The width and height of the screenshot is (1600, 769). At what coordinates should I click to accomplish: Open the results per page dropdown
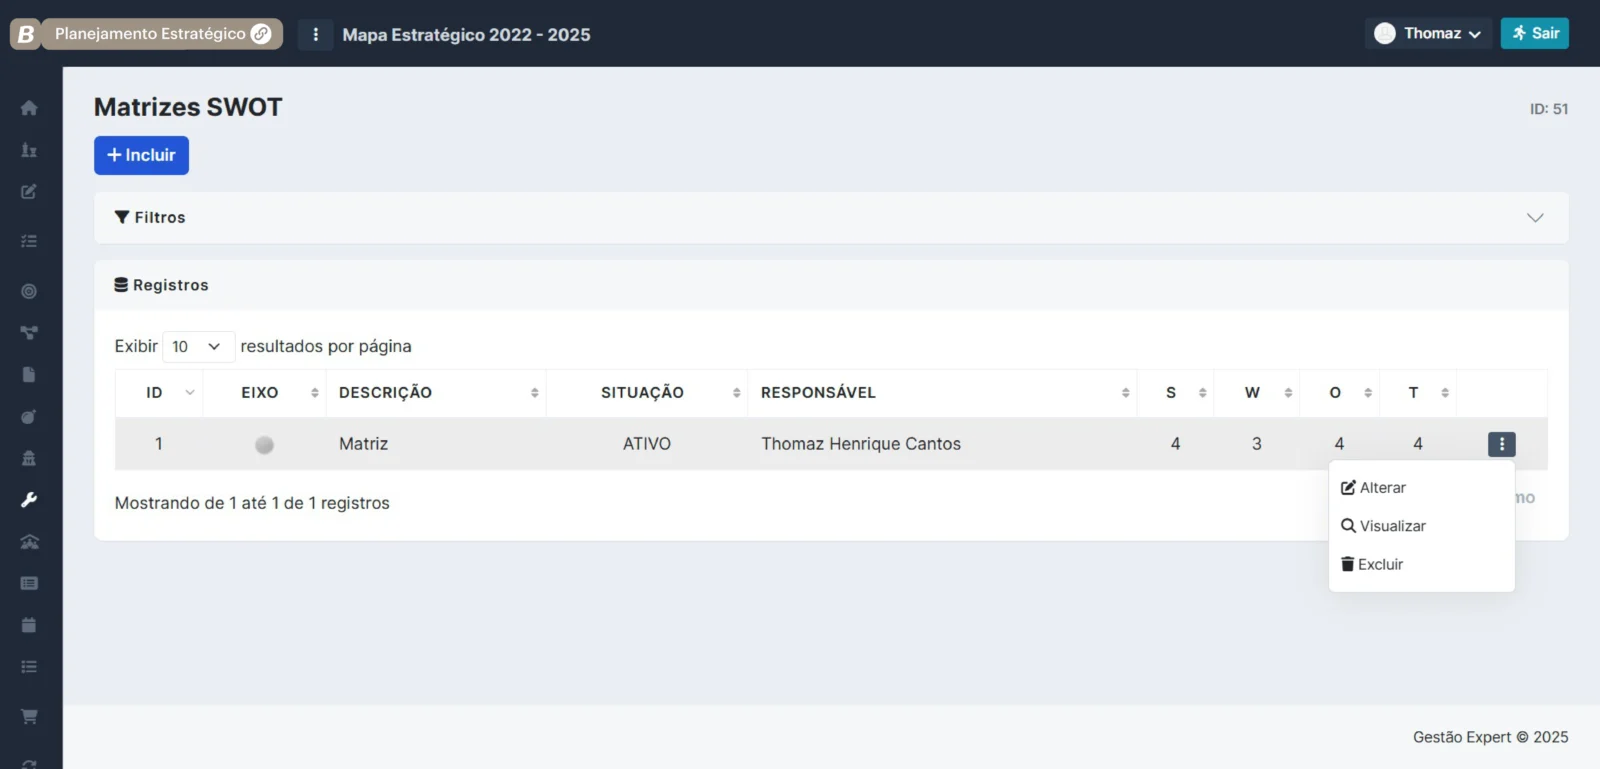click(198, 346)
